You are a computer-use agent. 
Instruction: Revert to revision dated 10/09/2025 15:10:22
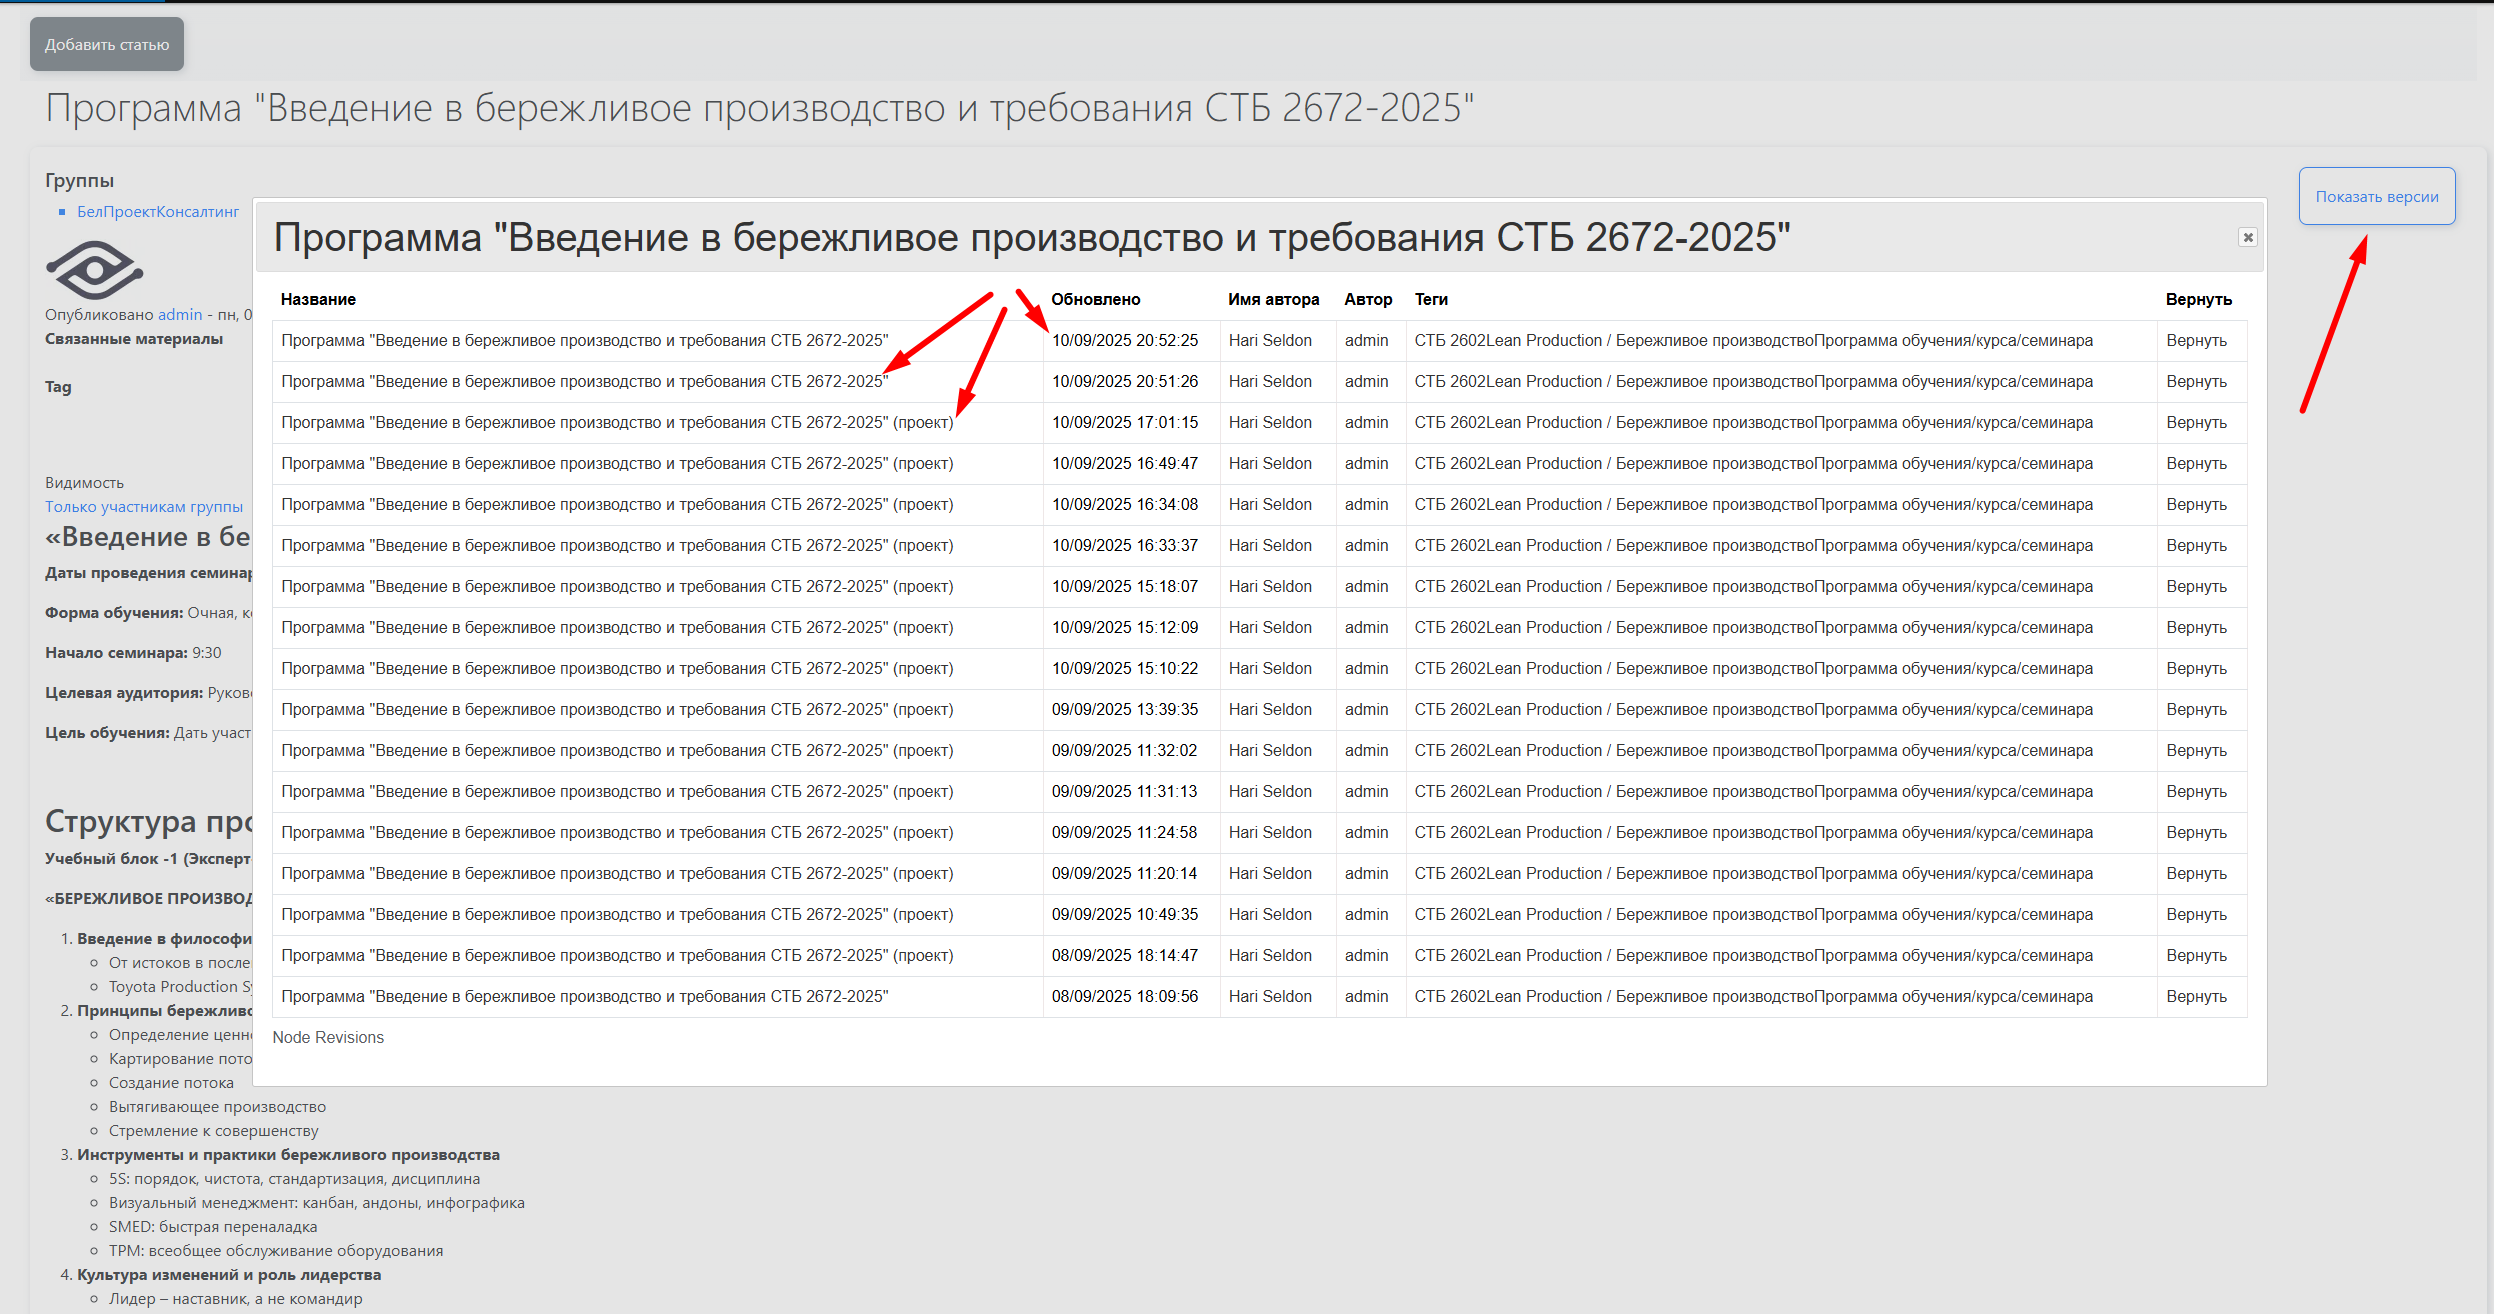[2196, 669]
